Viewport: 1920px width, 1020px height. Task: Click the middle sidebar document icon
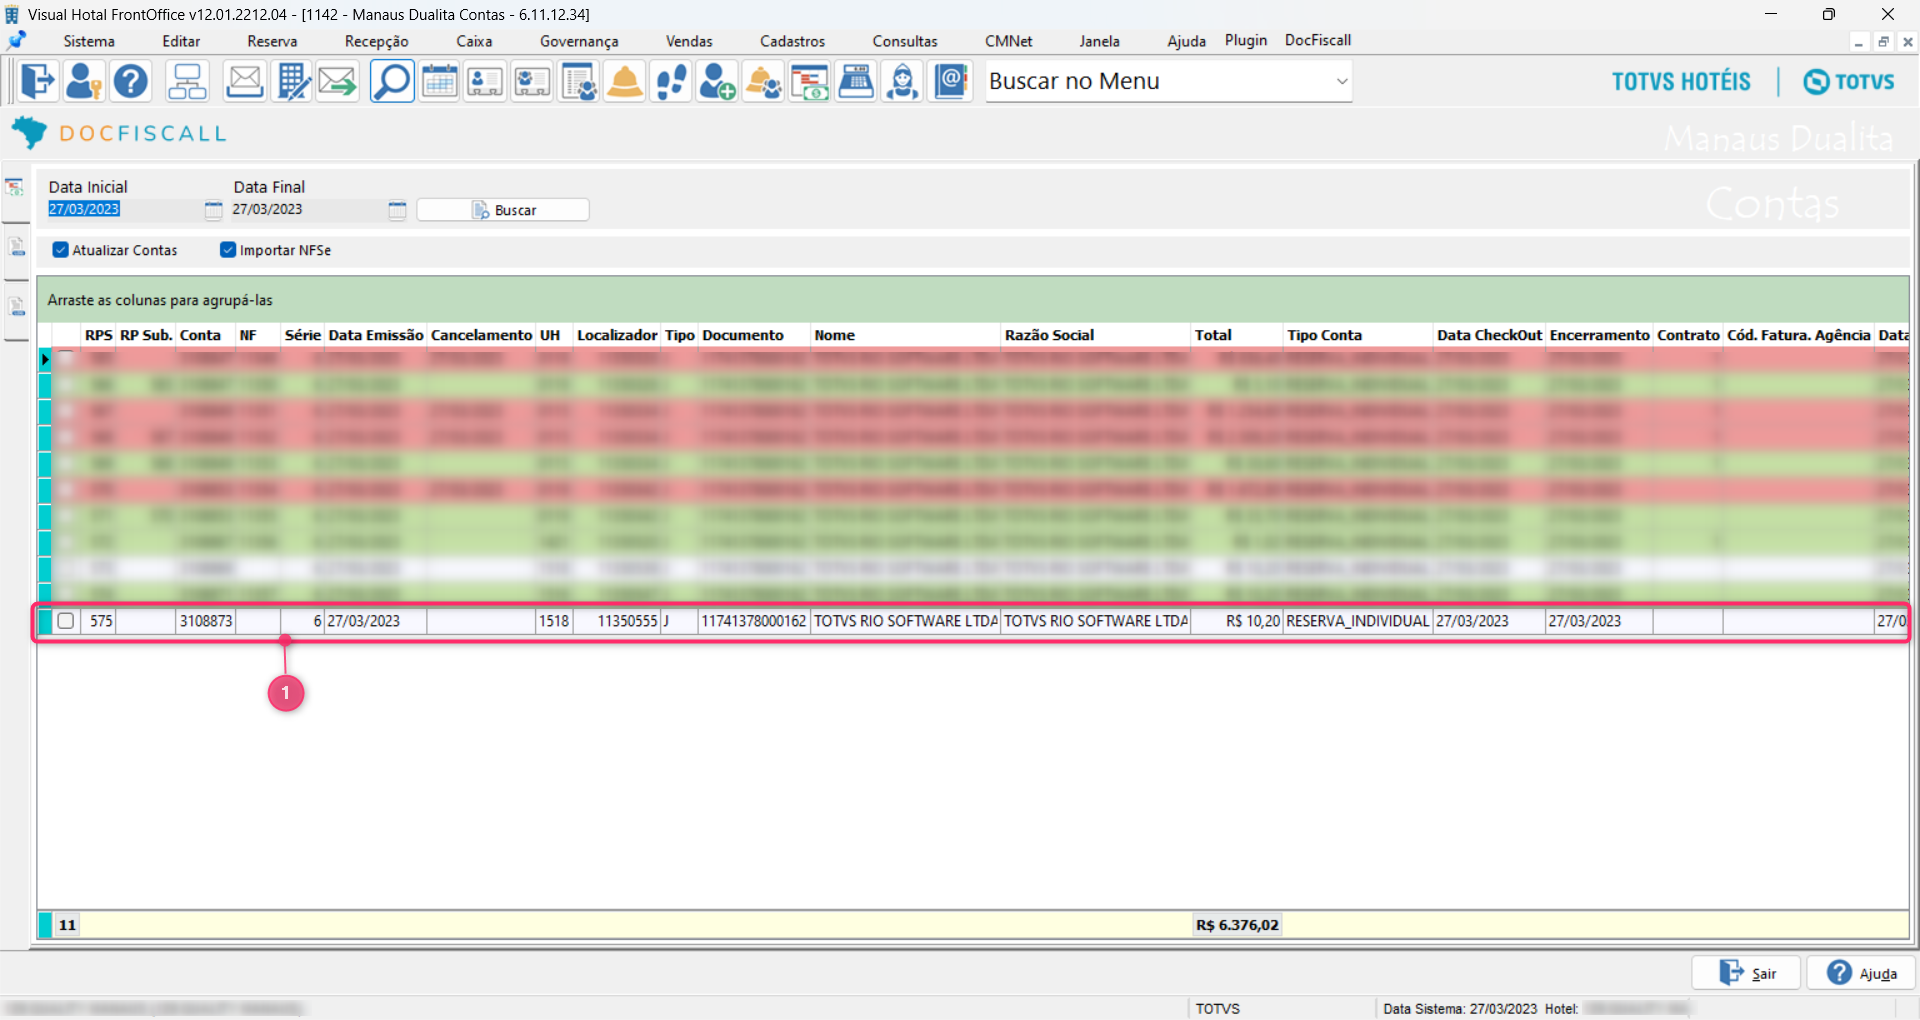[16, 246]
